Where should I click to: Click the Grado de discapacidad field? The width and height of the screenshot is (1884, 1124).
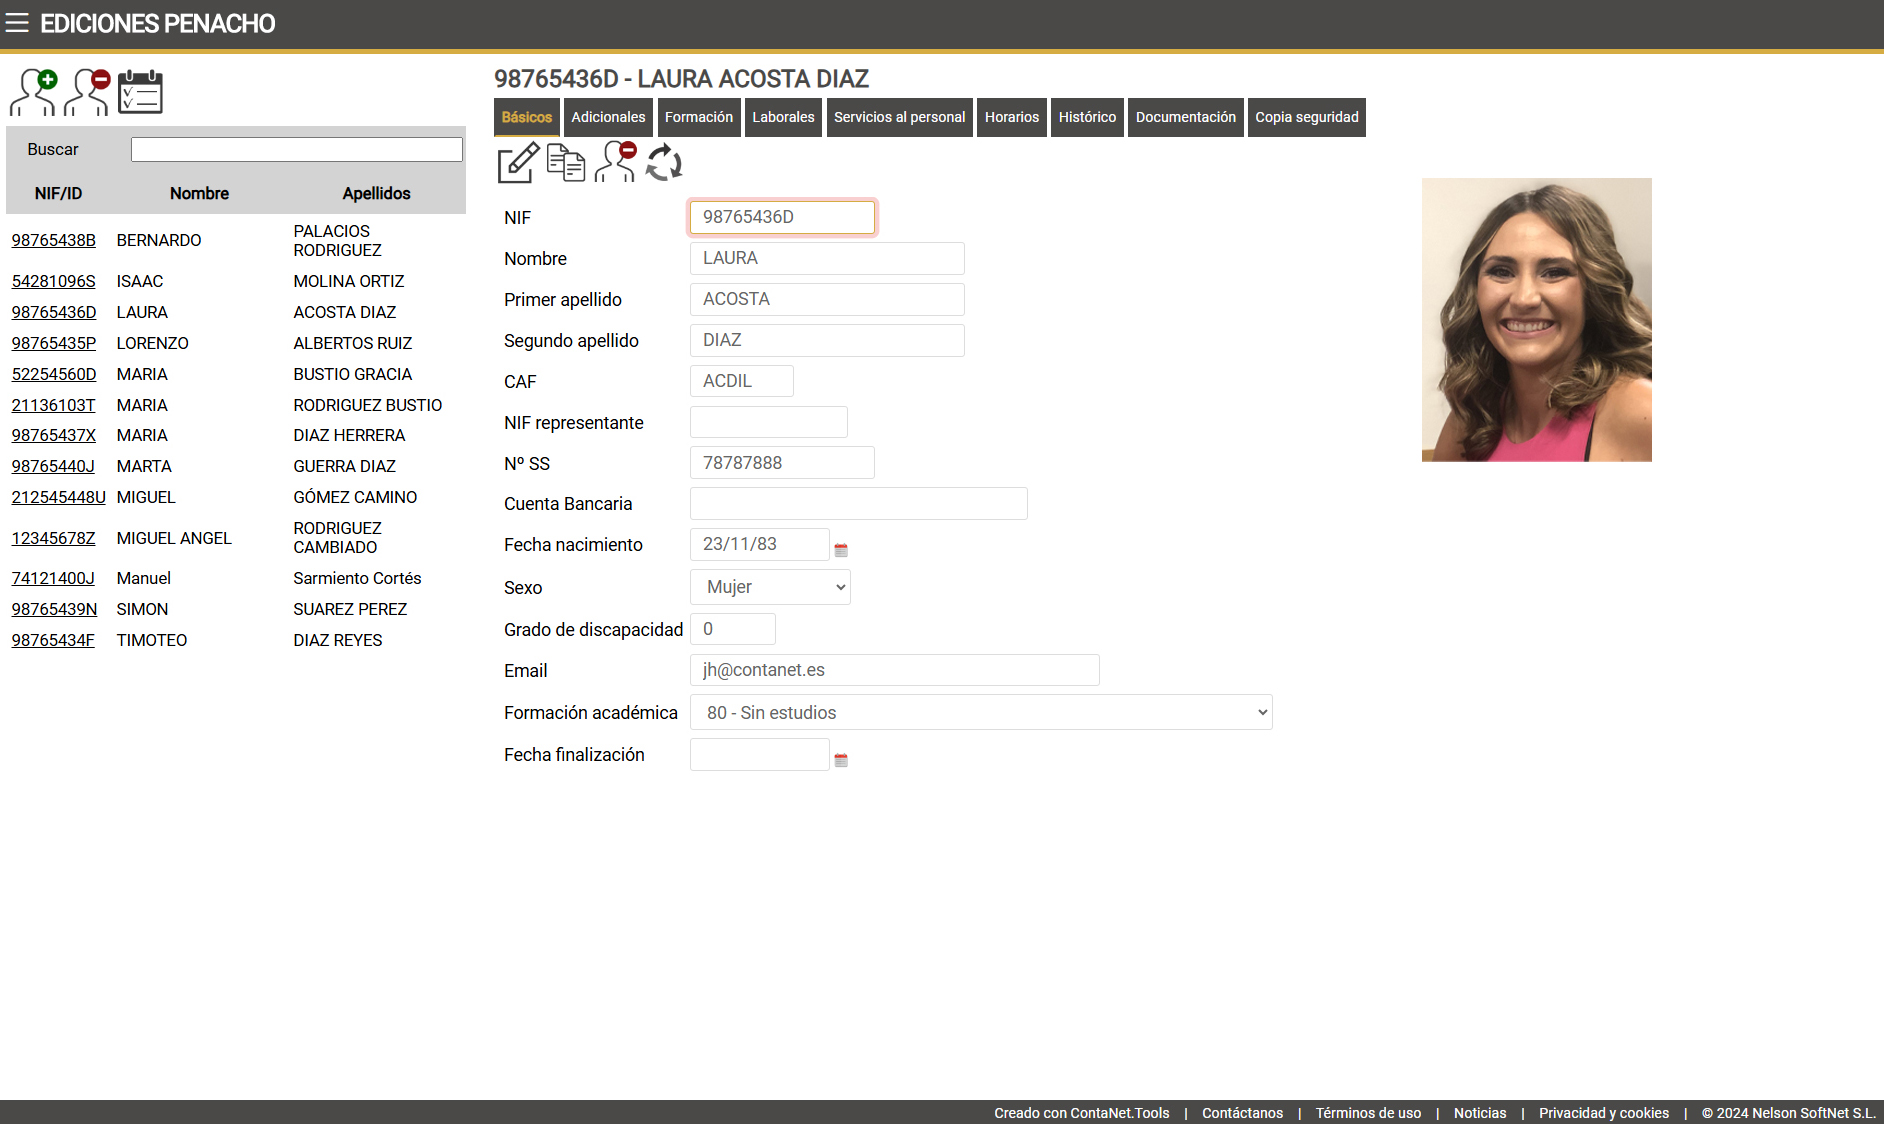733,629
